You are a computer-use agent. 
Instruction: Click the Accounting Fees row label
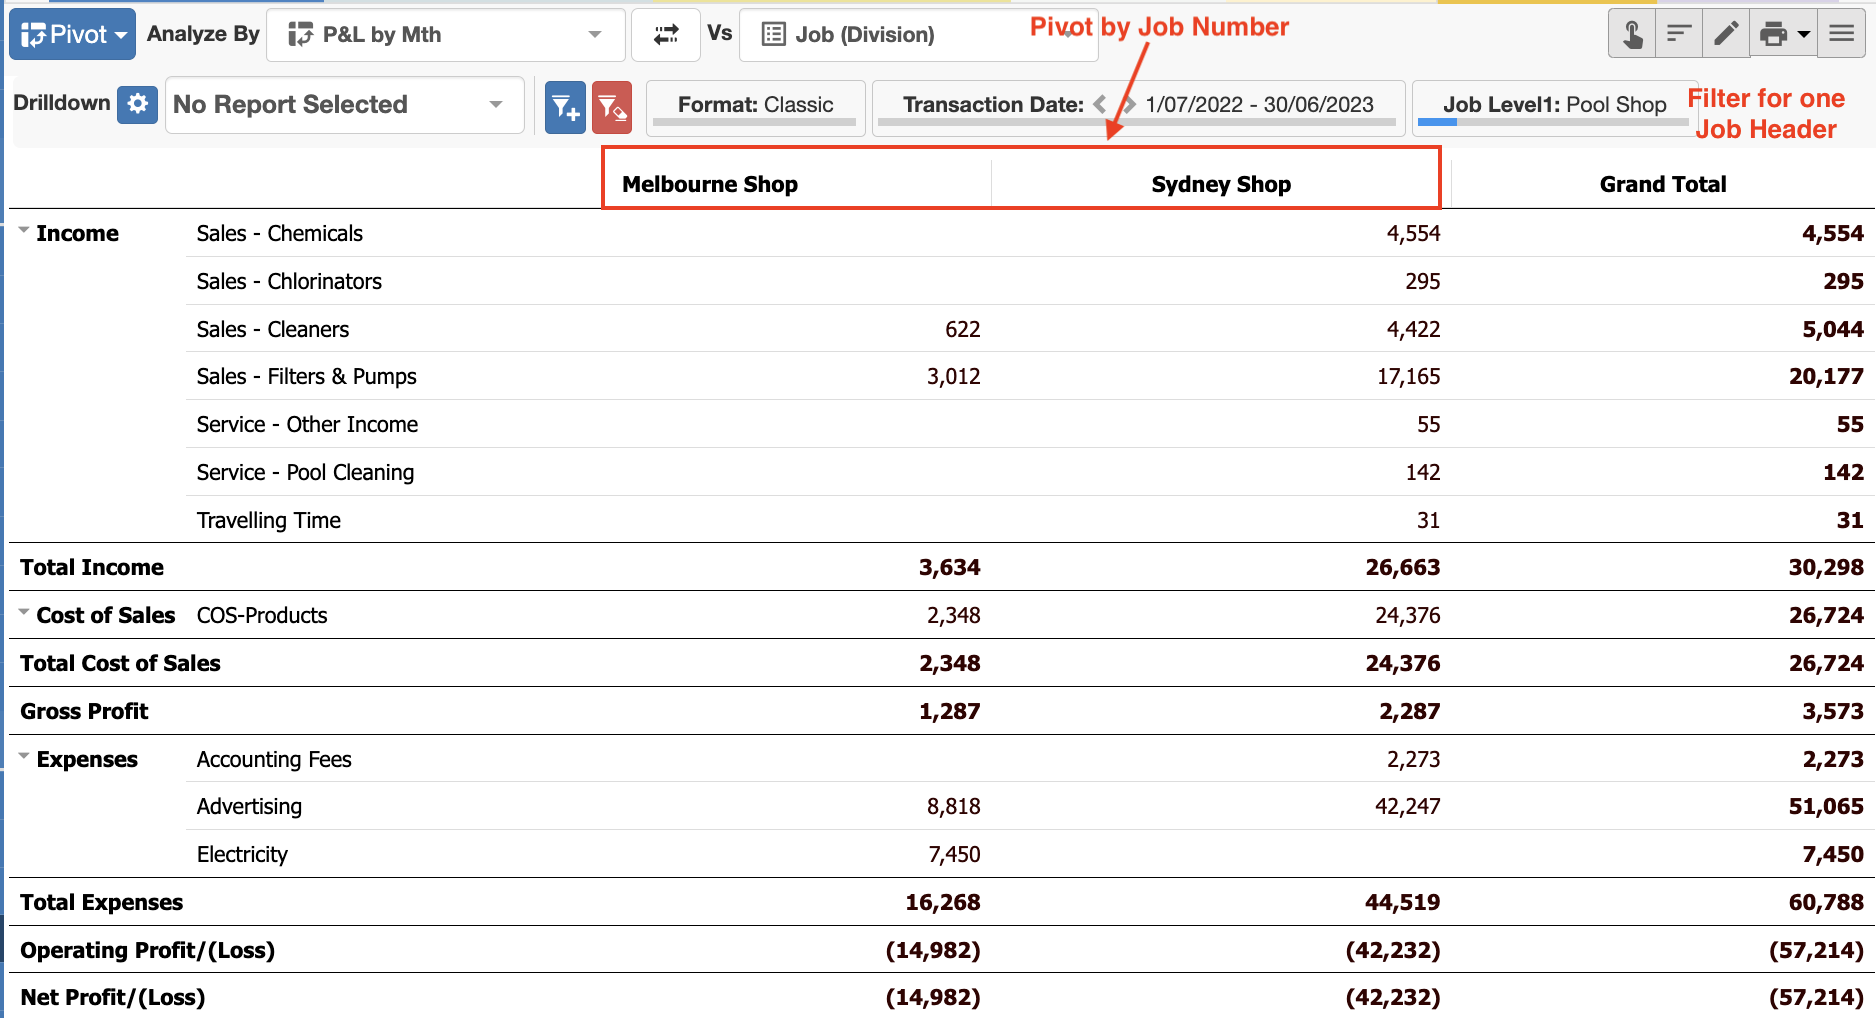pos(274,759)
